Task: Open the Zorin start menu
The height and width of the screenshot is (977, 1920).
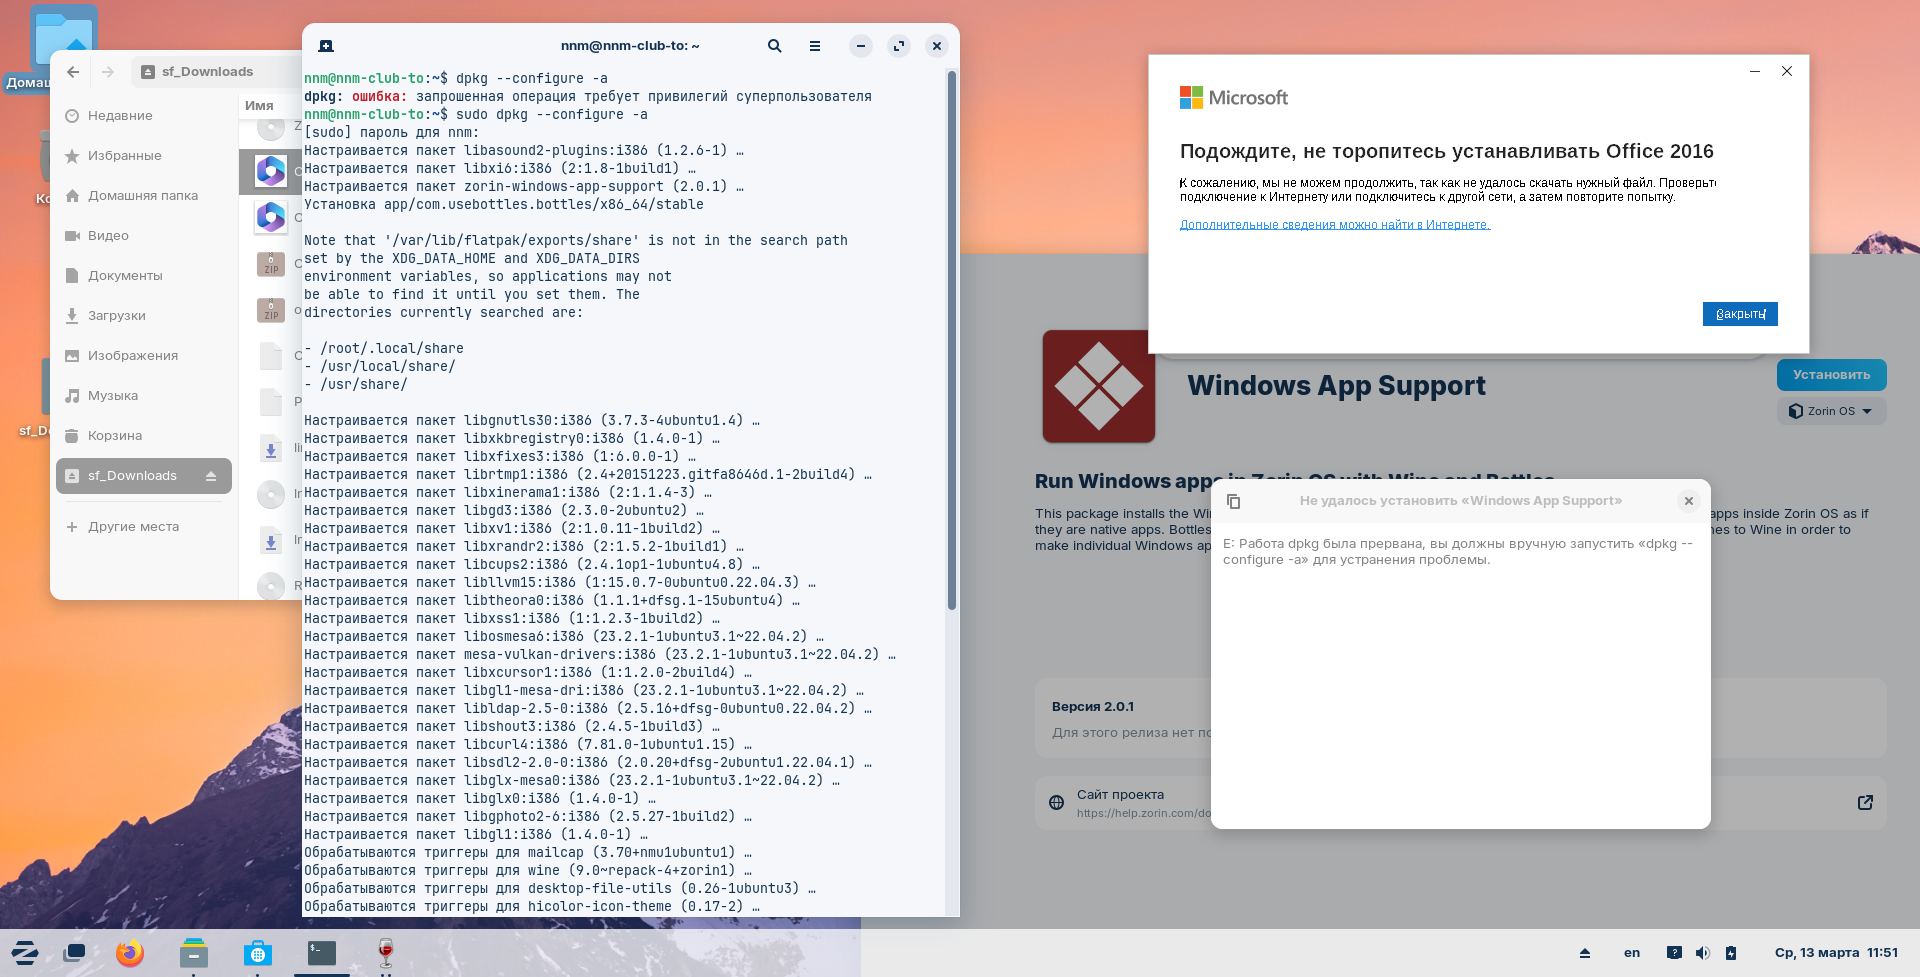Action: 25,953
